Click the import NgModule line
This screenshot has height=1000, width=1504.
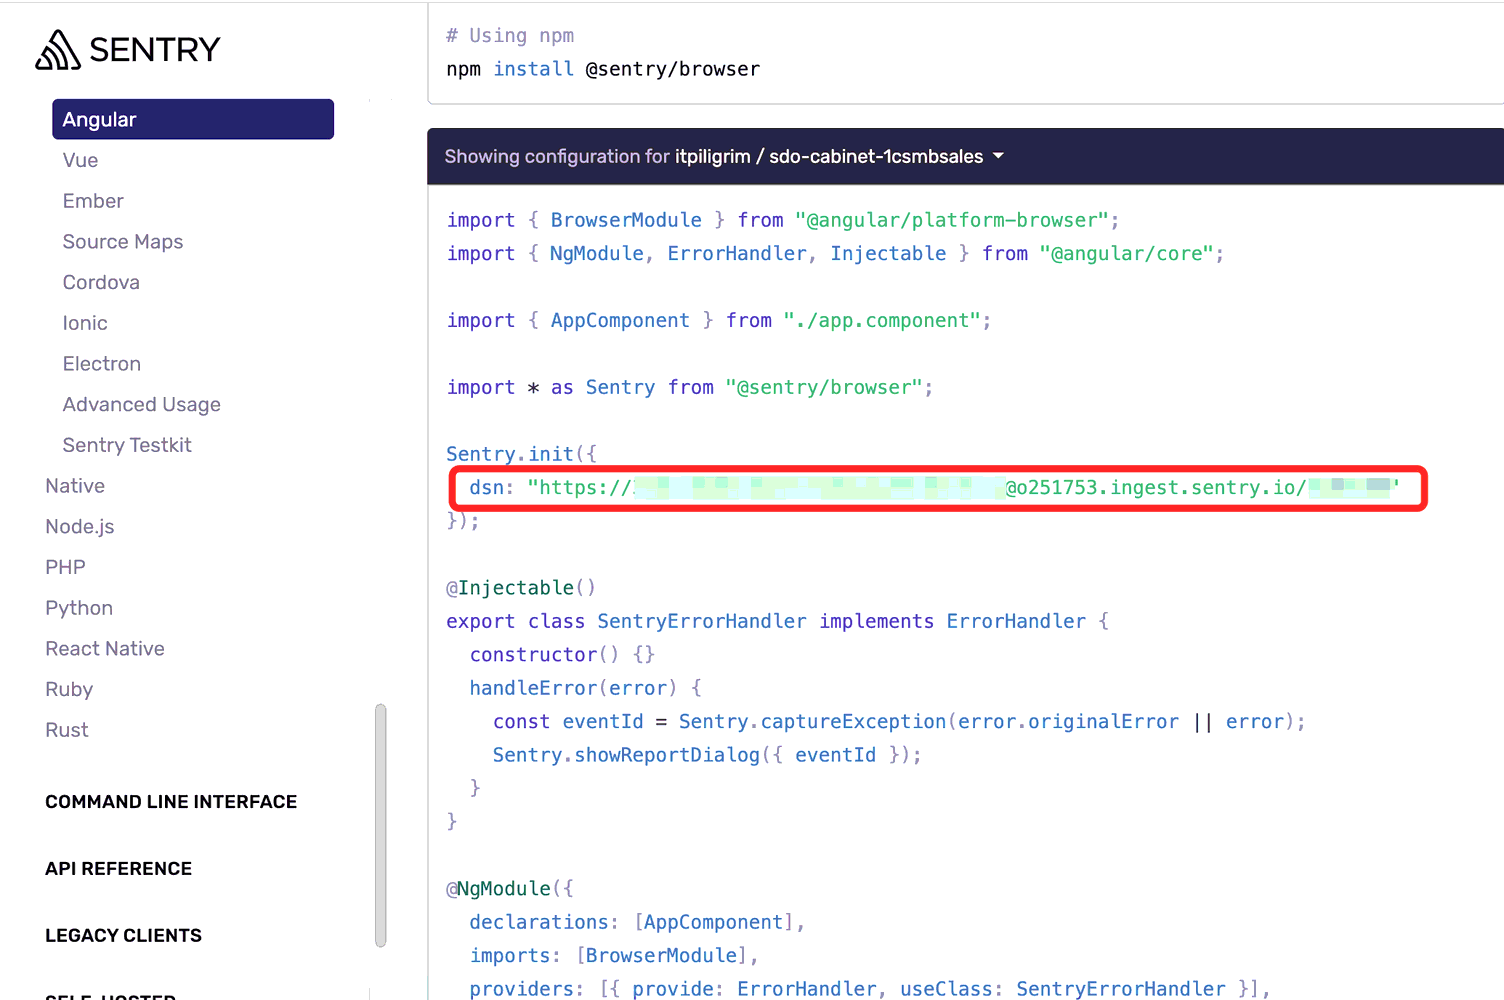click(x=835, y=254)
